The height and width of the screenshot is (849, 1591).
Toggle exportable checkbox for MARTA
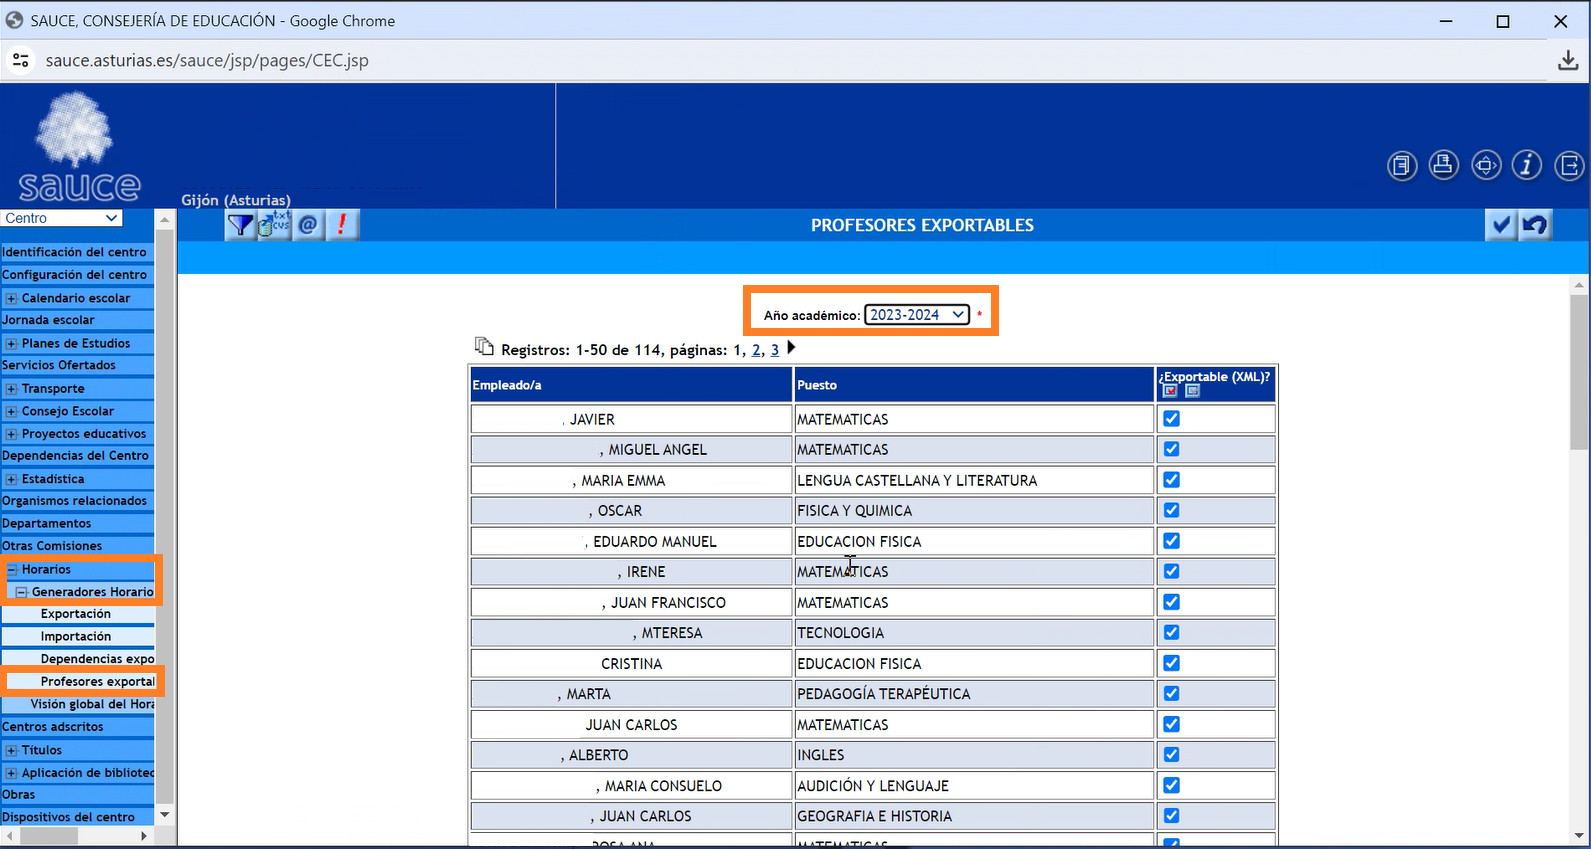point(1171,693)
